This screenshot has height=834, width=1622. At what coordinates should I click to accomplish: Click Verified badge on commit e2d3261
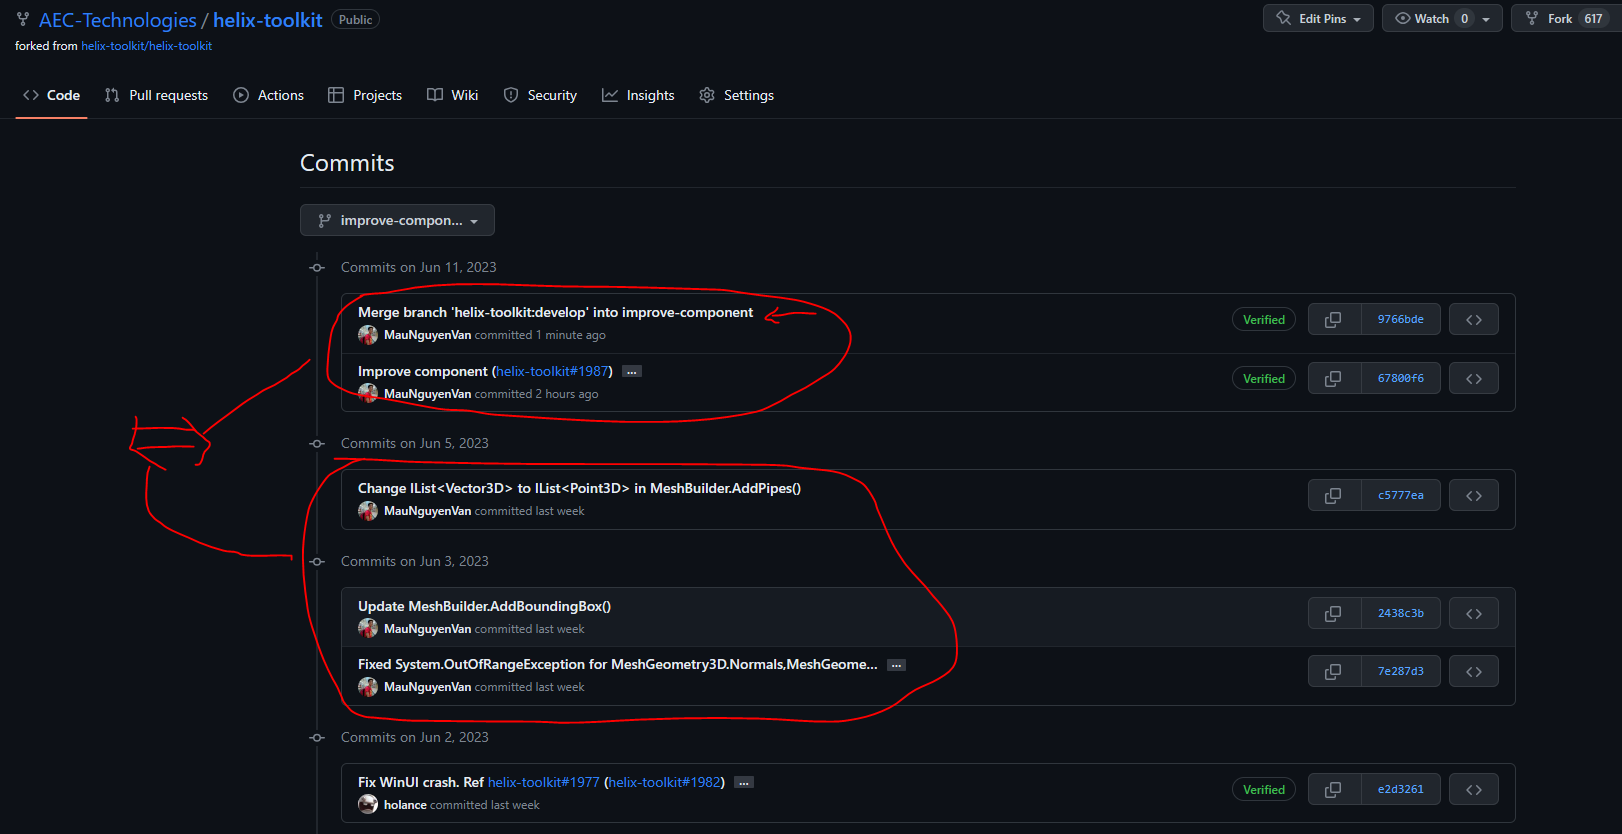[x=1264, y=789]
